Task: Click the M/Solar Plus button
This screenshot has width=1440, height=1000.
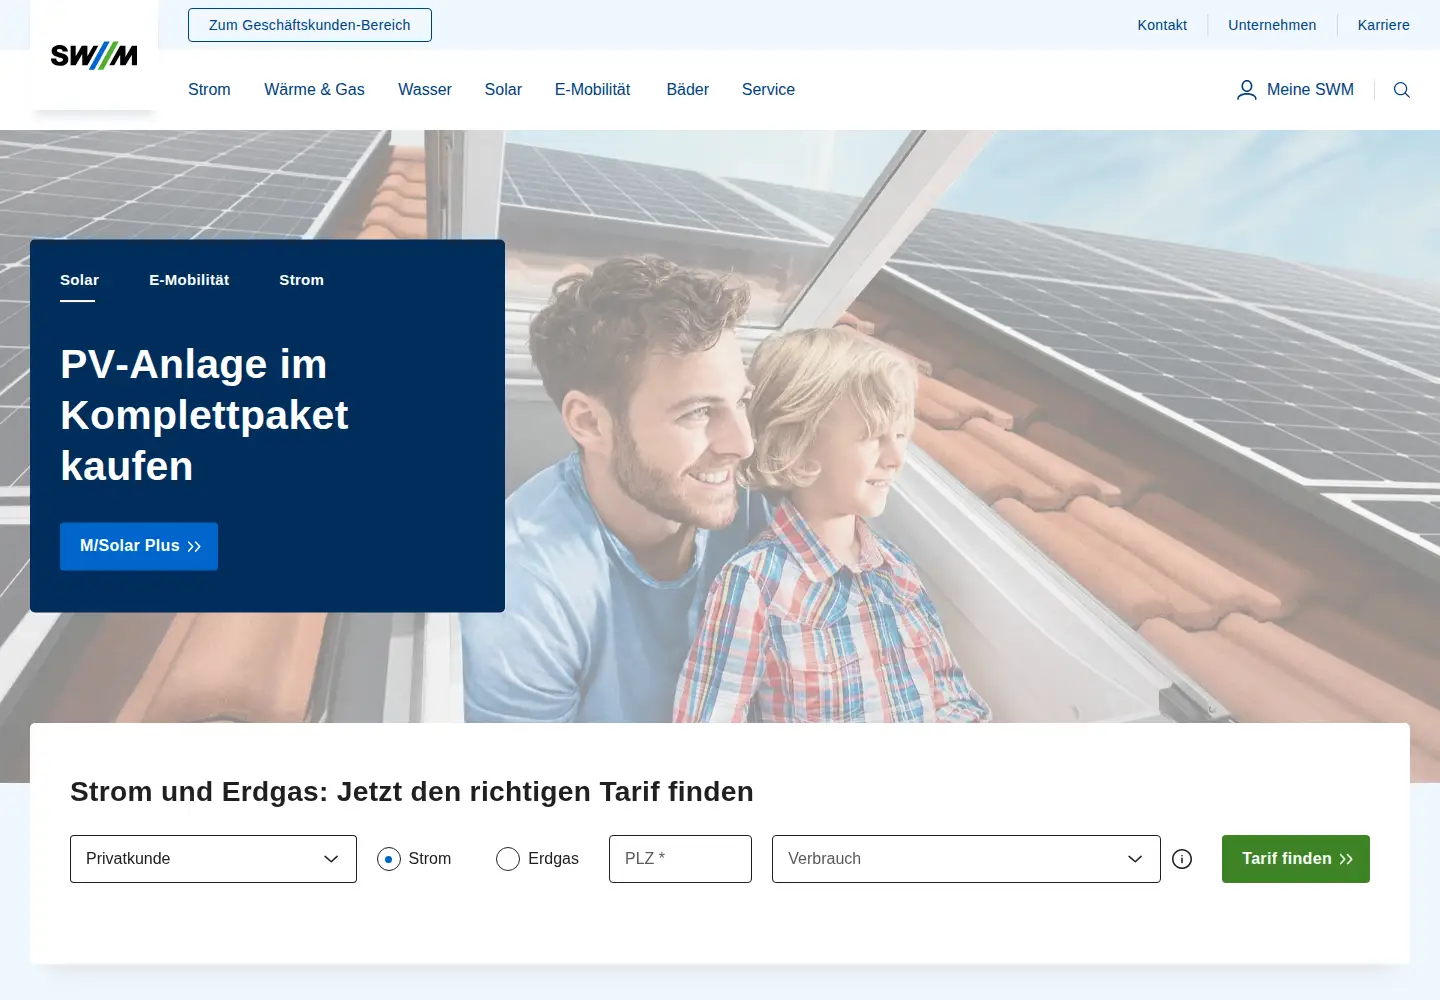Action: 139,546
